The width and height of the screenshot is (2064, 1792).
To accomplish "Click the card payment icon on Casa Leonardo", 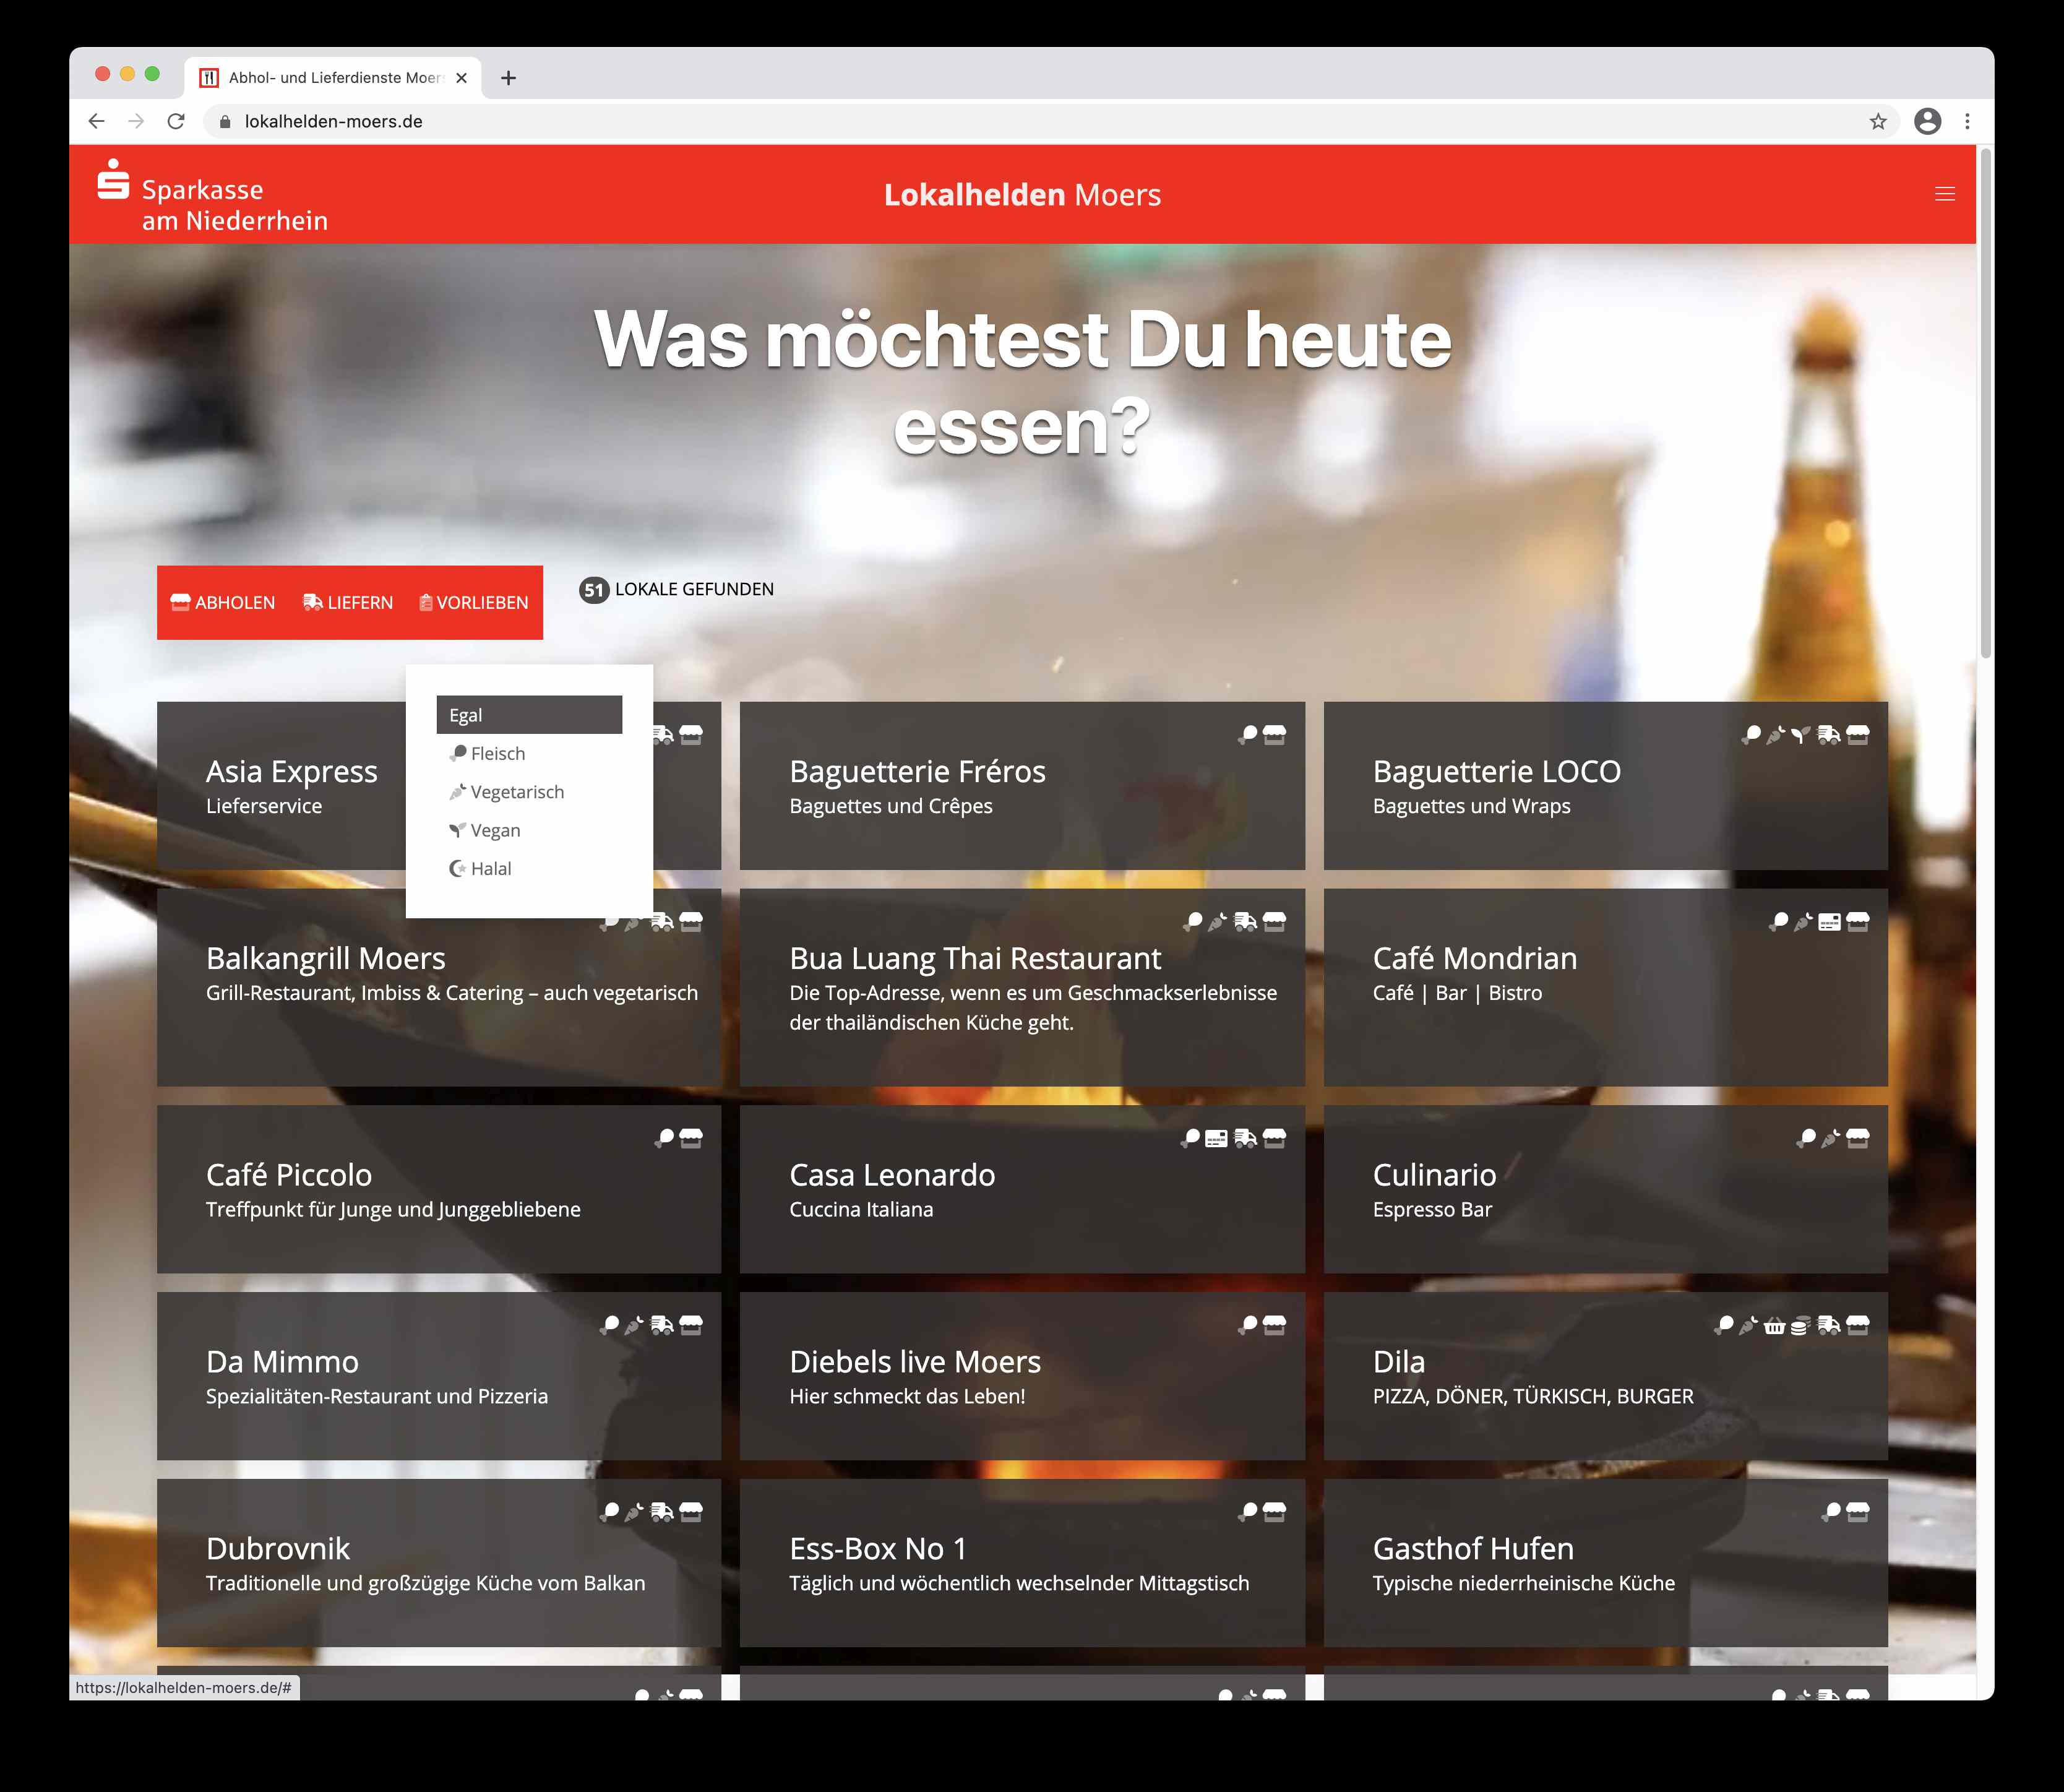I will [x=1216, y=1138].
